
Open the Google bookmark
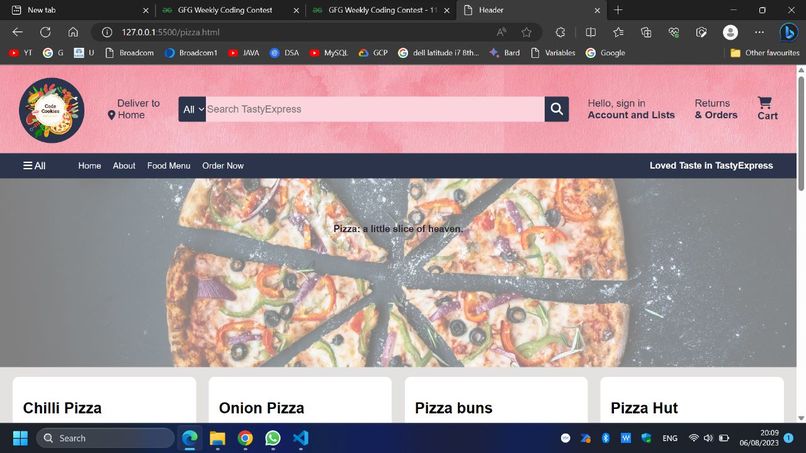(x=606, y=52)
